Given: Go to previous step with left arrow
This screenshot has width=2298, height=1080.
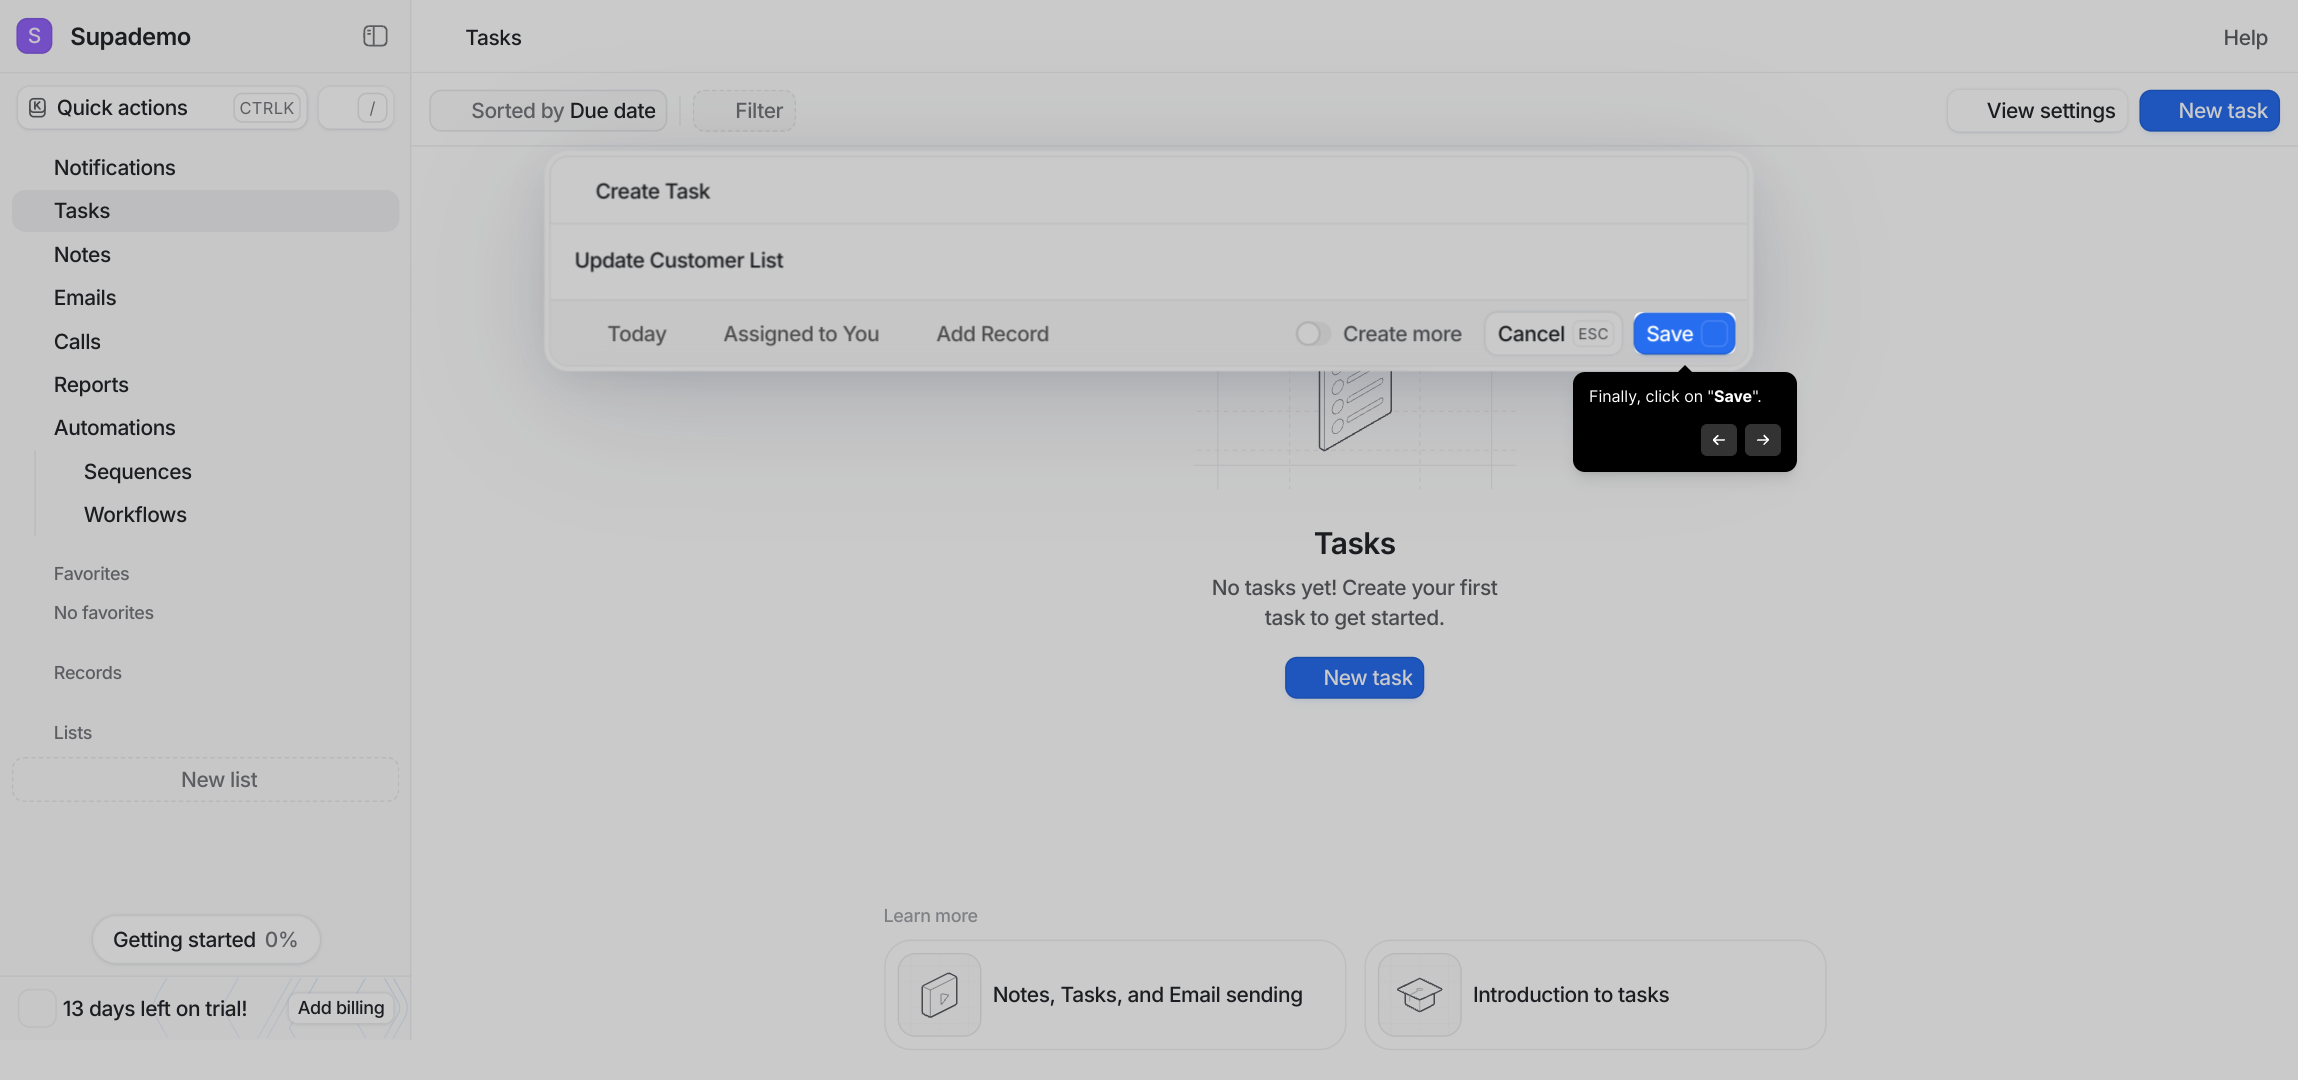Looking at the screenshot, I should (1718, 440).
